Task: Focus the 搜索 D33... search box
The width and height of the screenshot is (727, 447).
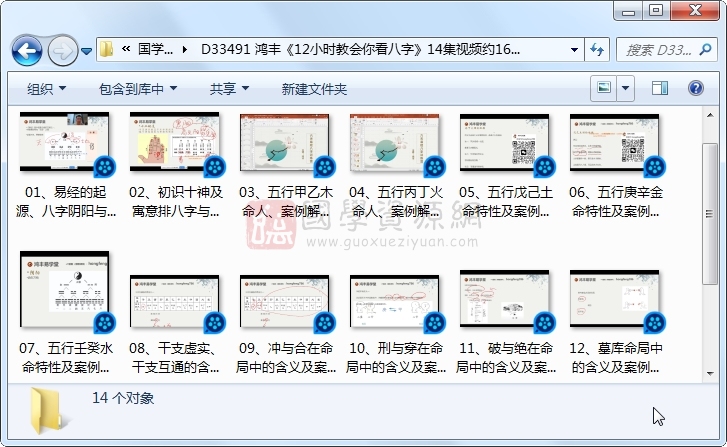Action: [659, 50]
